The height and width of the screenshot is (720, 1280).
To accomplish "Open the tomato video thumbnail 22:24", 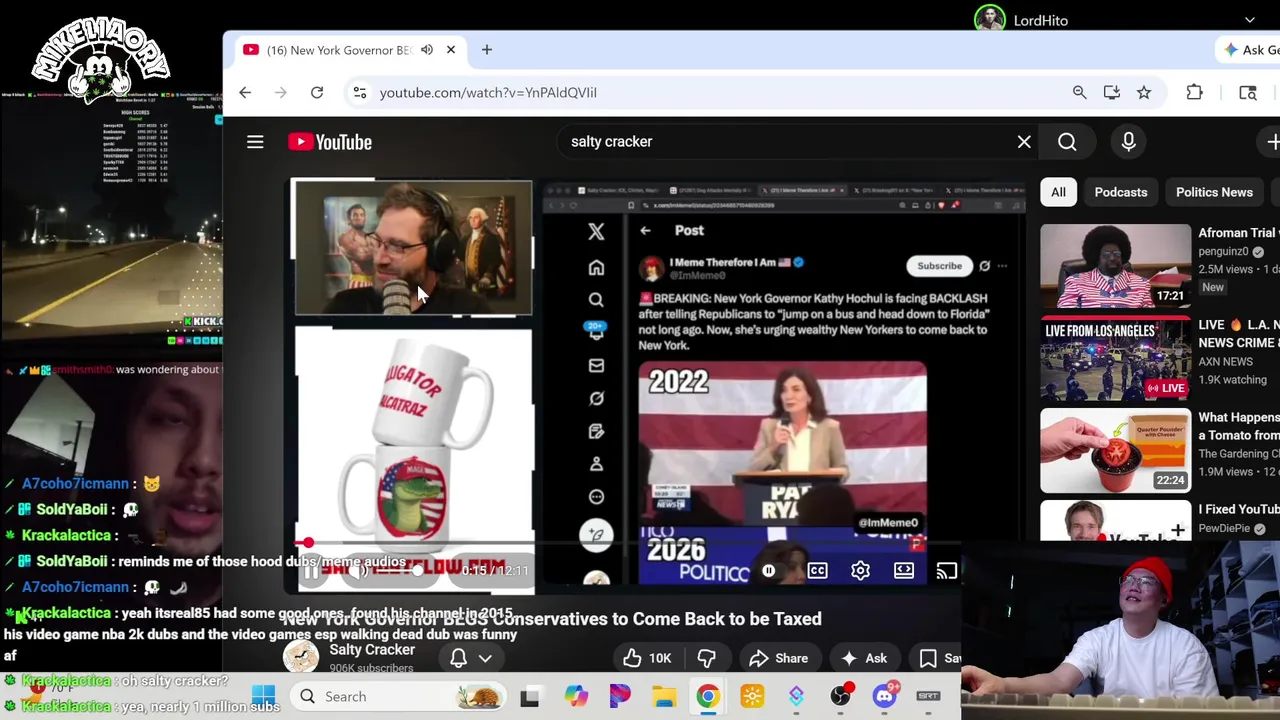I will tap(1115, 451).
